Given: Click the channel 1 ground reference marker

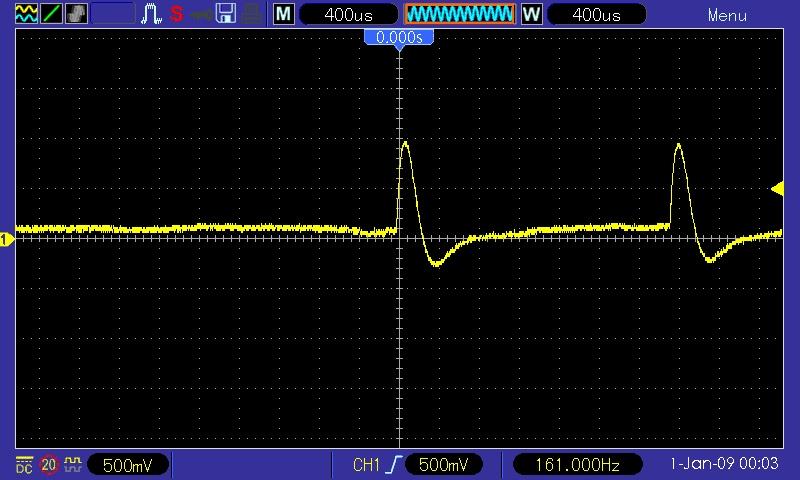Looking at the screenshot, I should tap(7, 239).
